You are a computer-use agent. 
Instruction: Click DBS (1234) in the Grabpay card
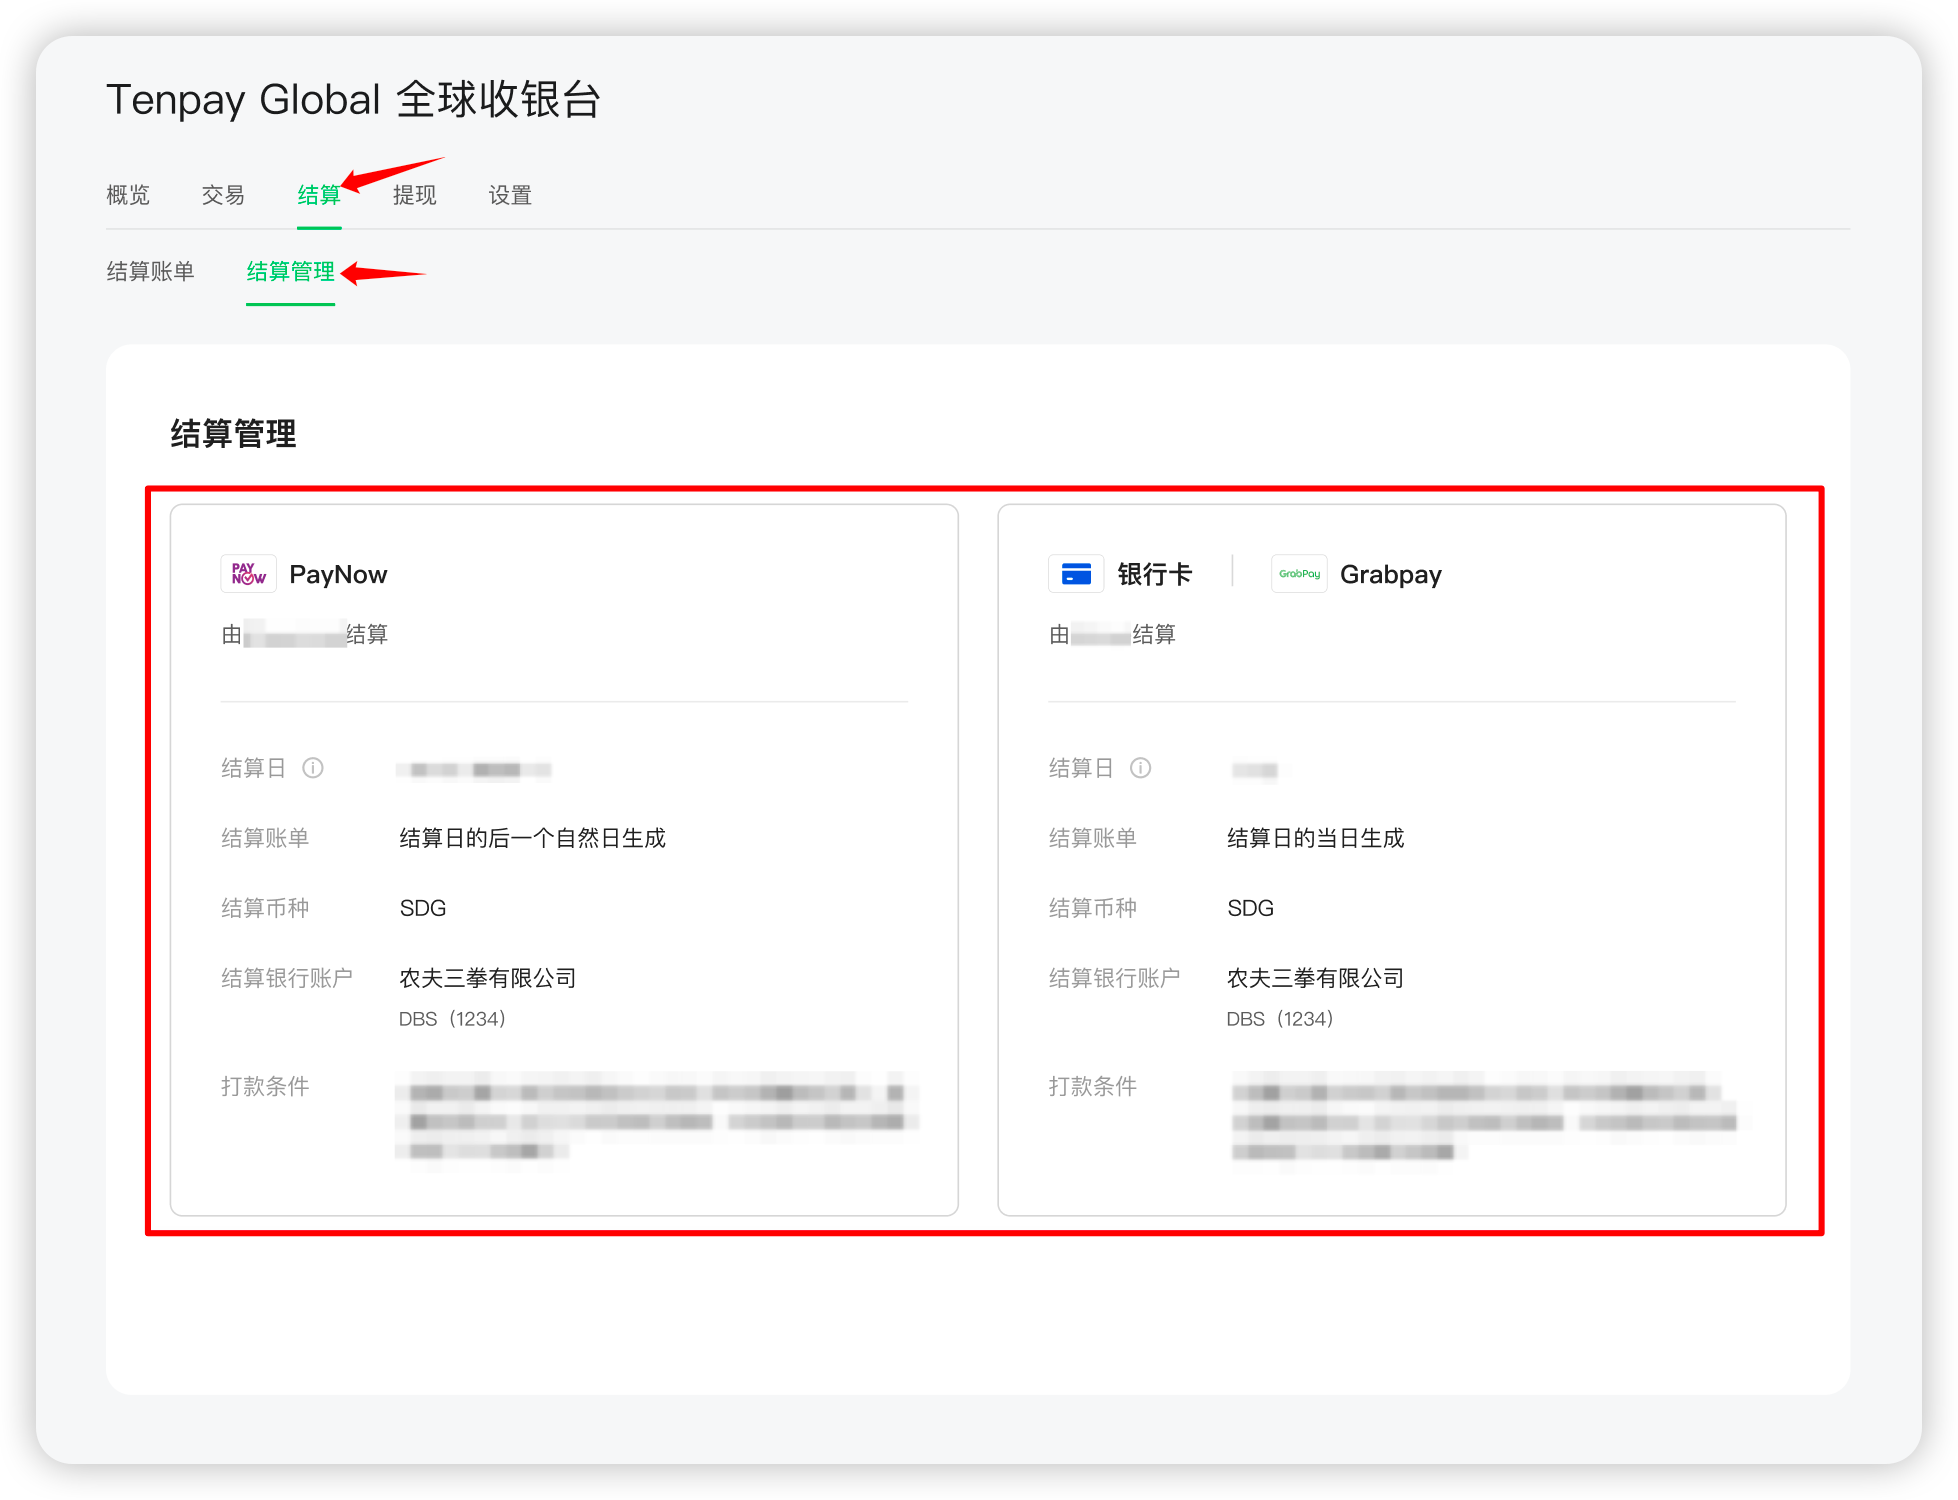pyautogui.click(x=1280, y=1019)
